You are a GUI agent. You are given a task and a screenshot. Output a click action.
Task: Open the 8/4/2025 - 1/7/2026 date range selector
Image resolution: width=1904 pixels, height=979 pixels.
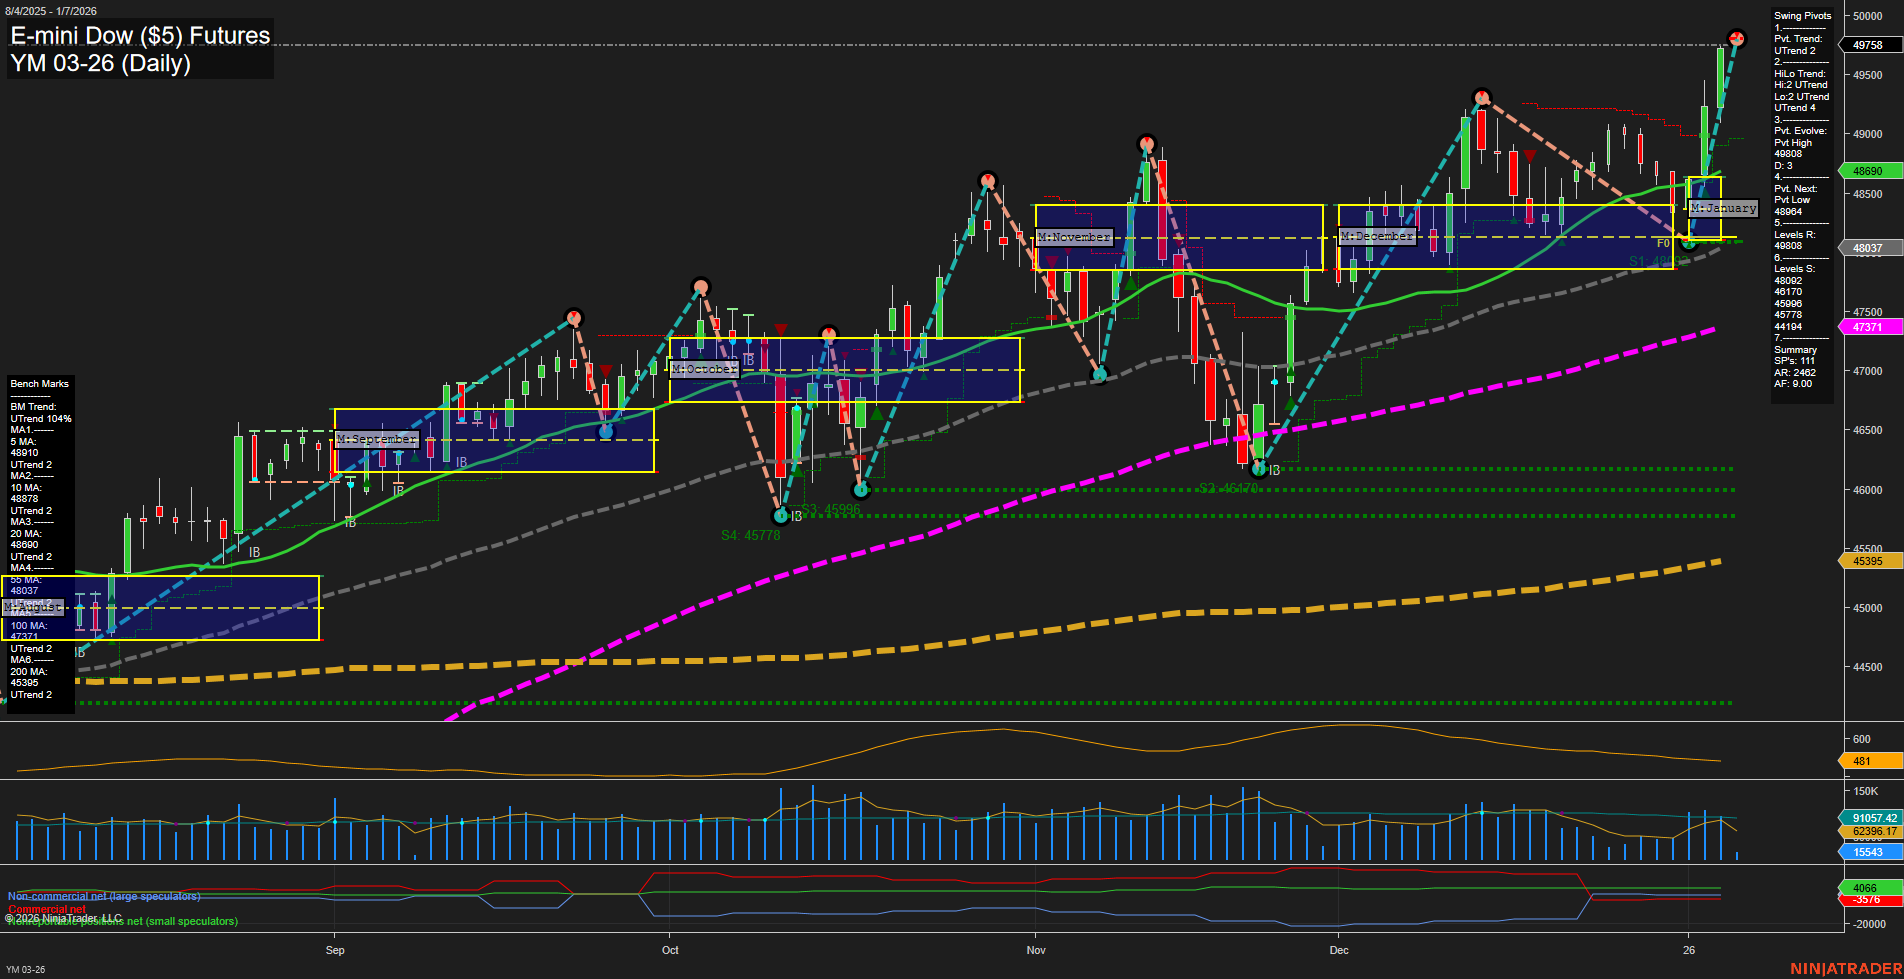click(x=53, y=8)
